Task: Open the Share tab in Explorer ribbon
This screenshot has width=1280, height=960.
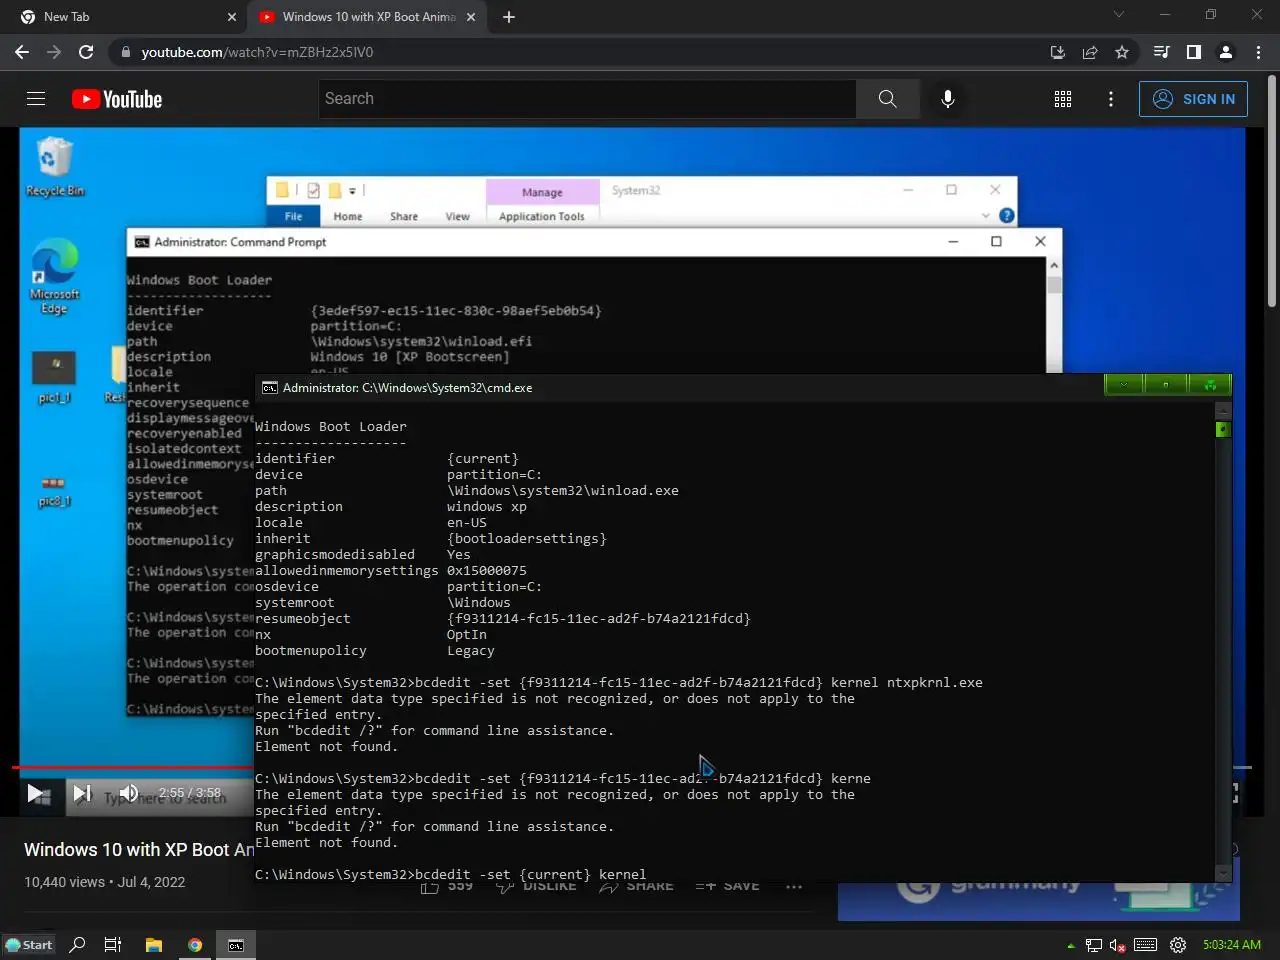Action: (x=404, y=216)
